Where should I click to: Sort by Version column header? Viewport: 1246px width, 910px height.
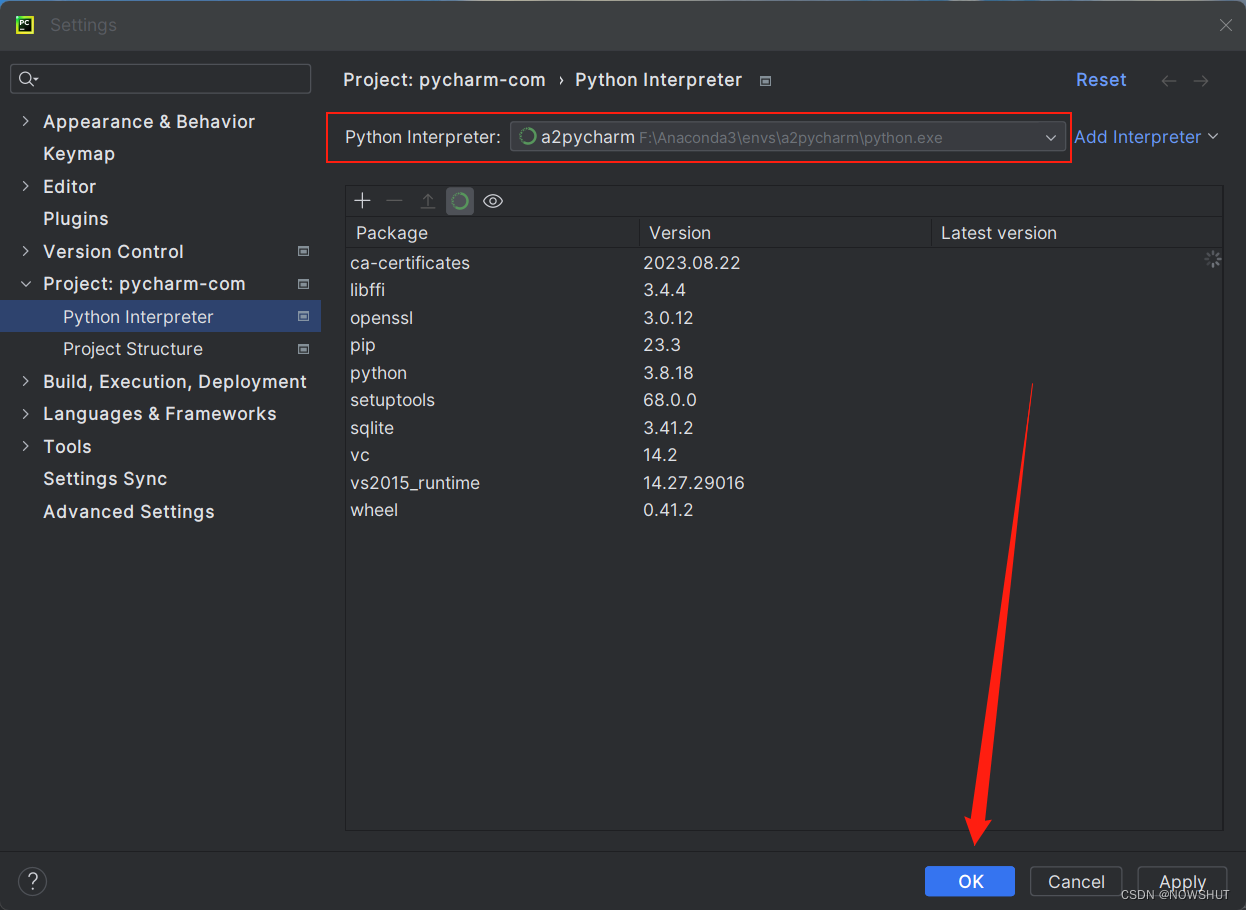[785, 233]
